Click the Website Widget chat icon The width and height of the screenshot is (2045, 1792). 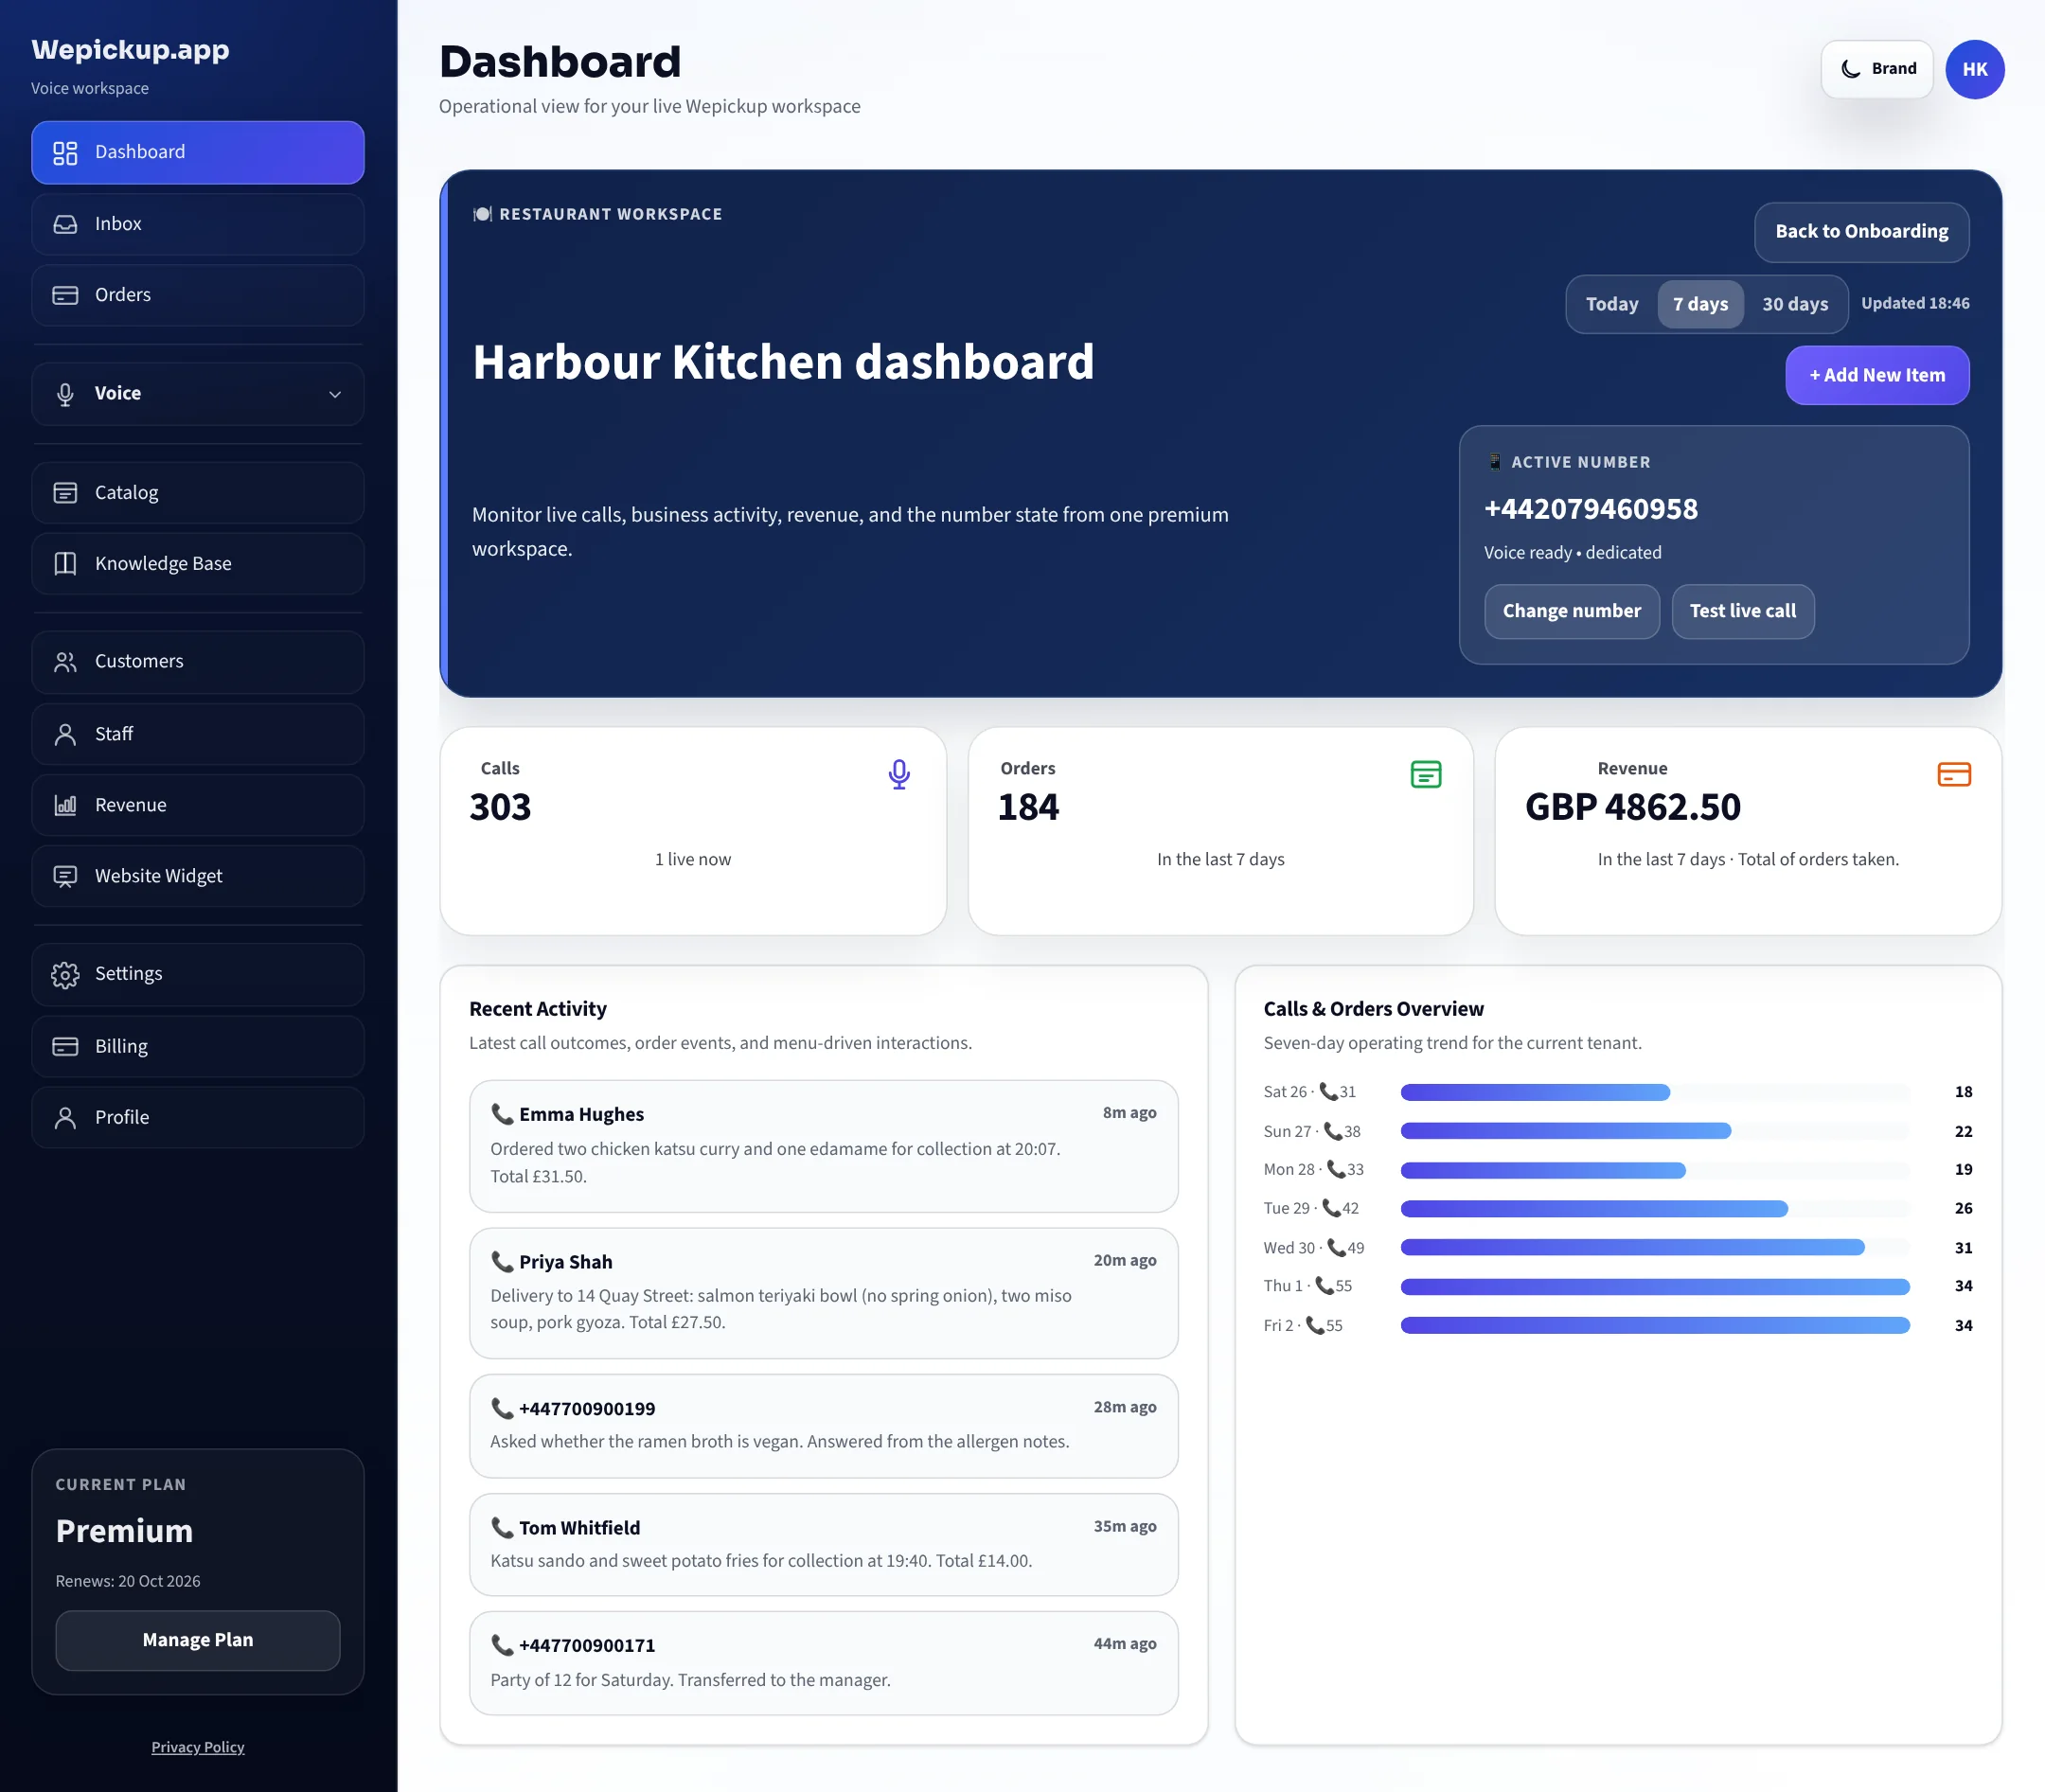[x=65, y=877]
